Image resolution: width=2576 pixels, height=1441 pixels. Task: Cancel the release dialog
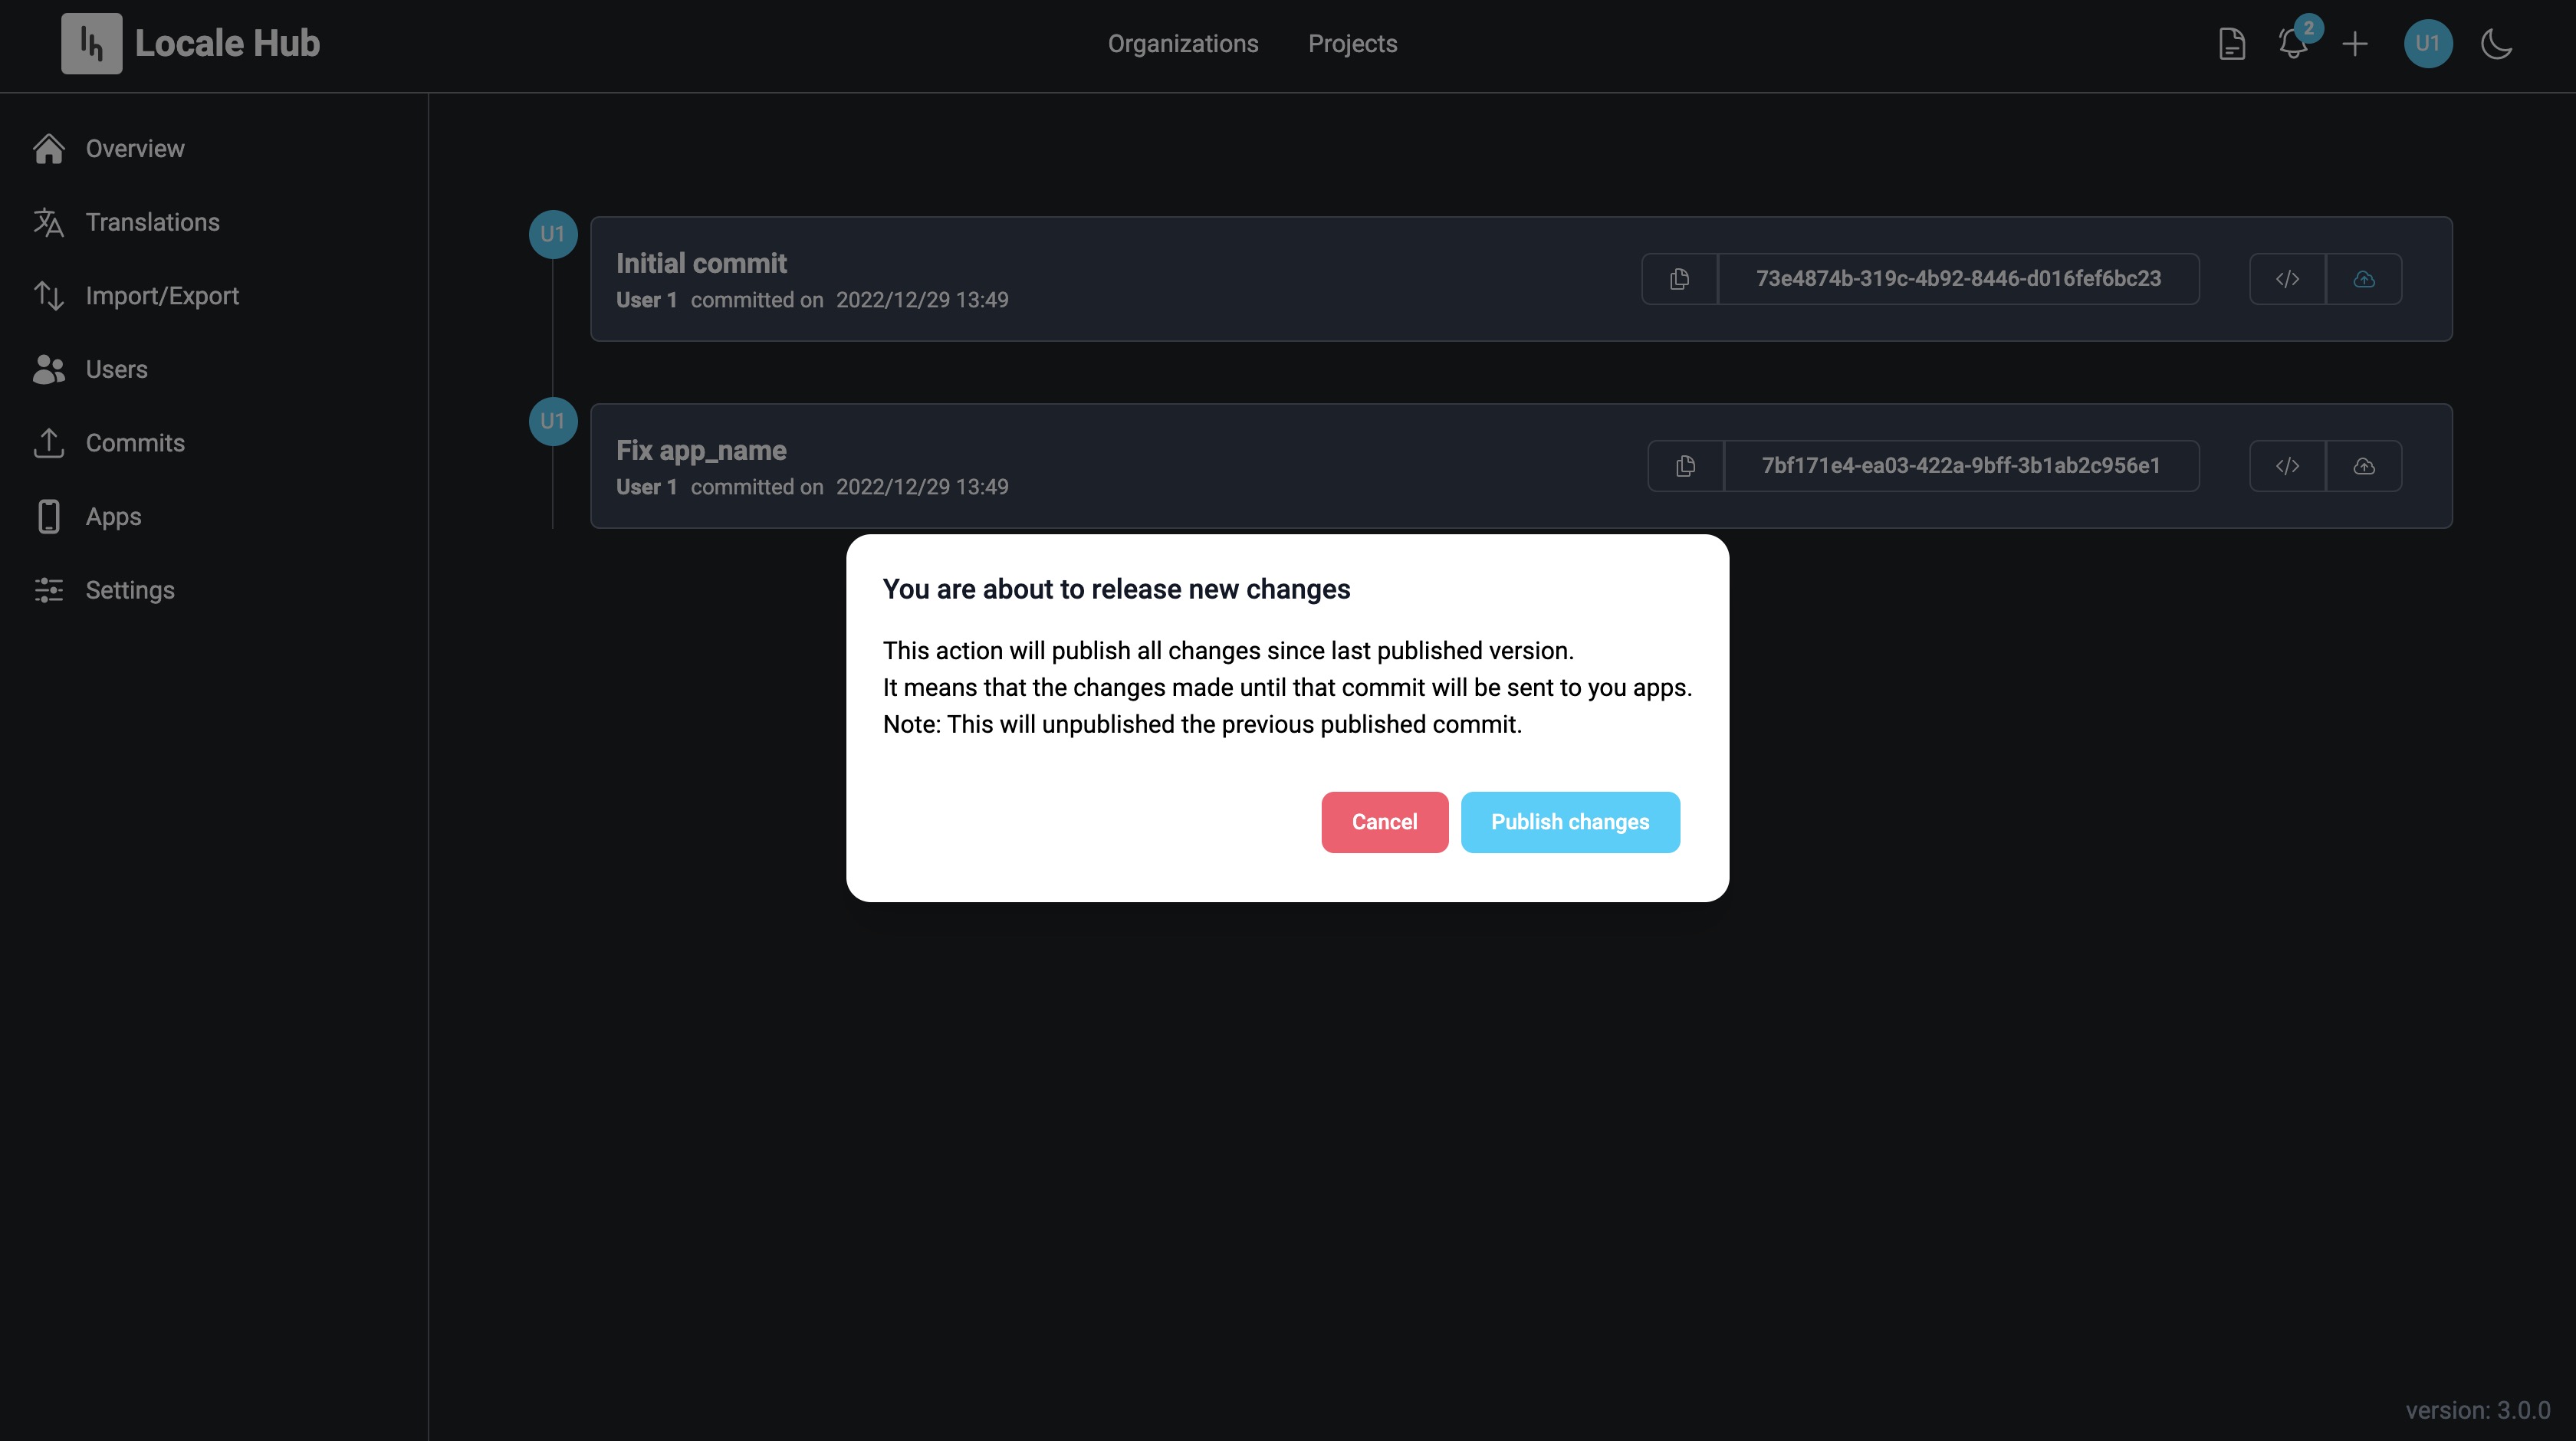coord(1384,822)
